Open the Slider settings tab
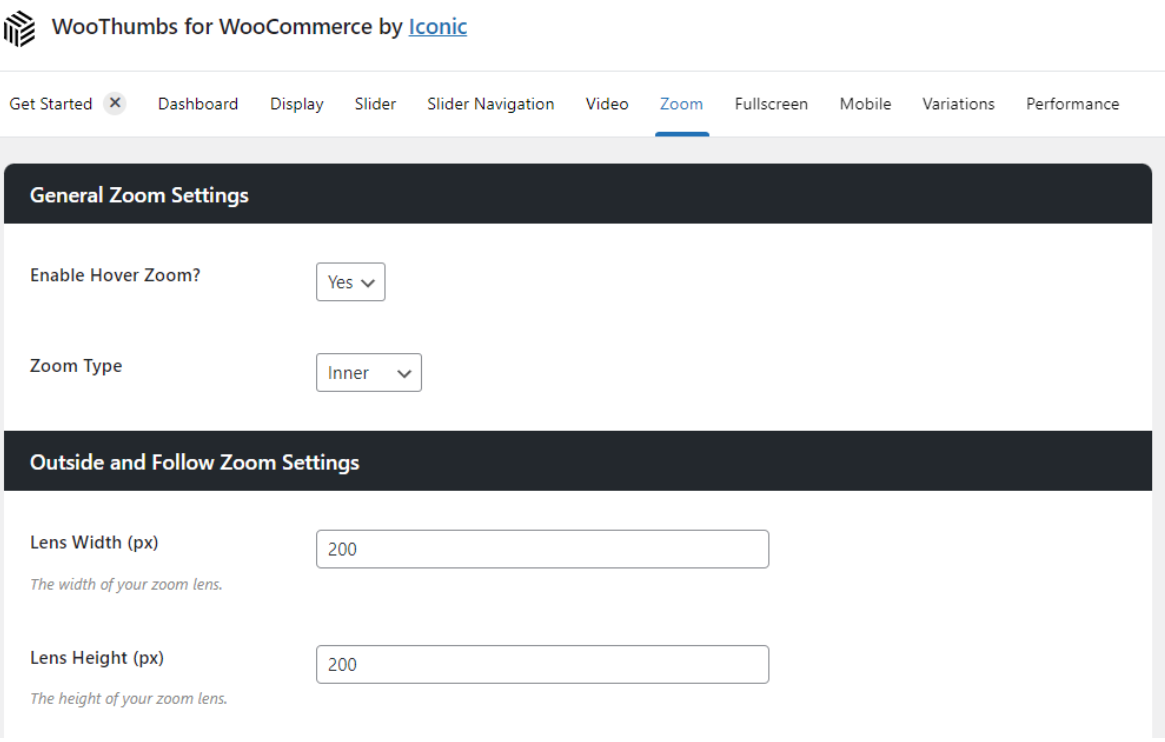1165x742 pixels. click(375, 103)
